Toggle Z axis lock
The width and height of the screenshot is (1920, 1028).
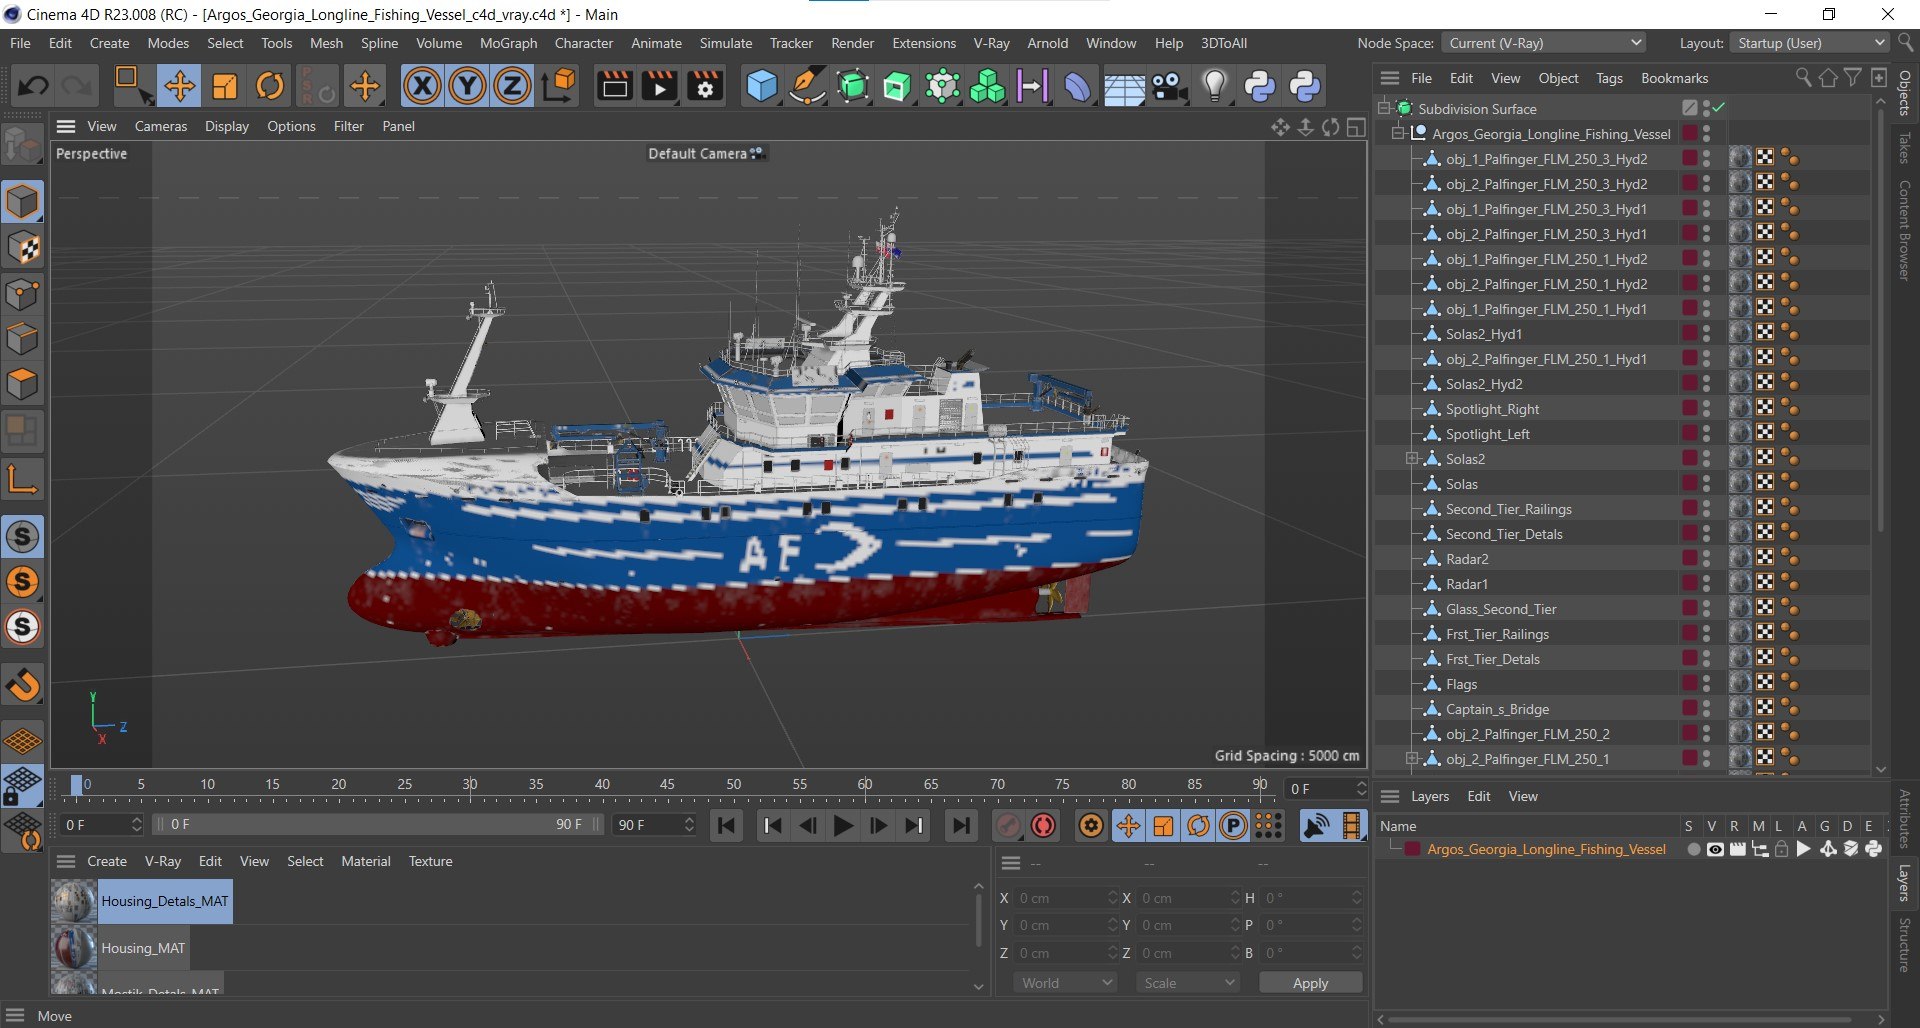pyautogui.click(x=512, y=86)
